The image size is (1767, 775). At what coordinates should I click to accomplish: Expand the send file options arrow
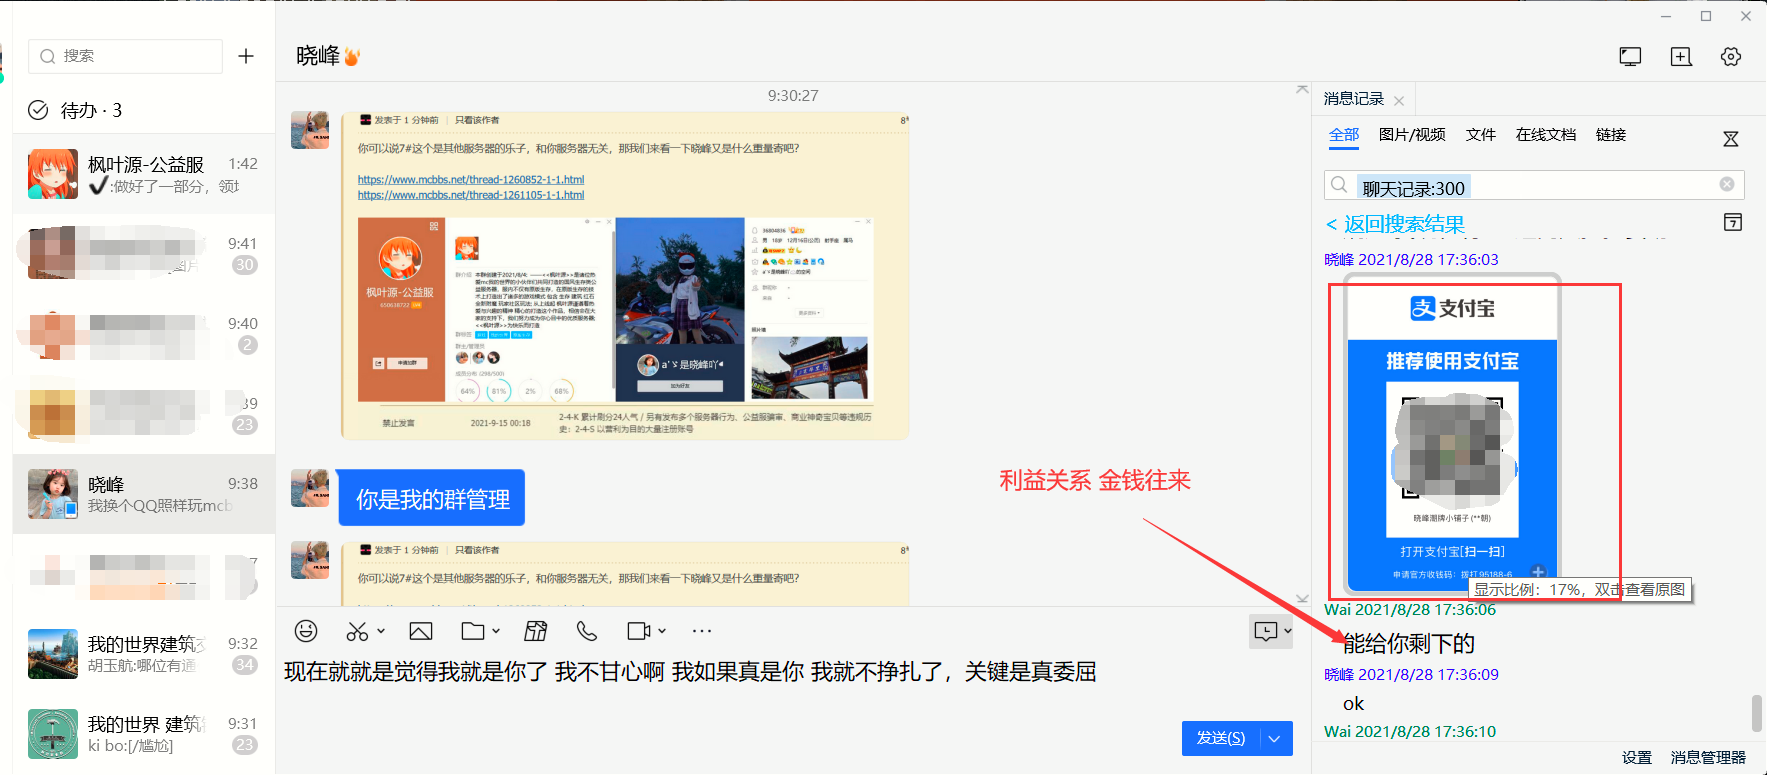coord(496,631)
